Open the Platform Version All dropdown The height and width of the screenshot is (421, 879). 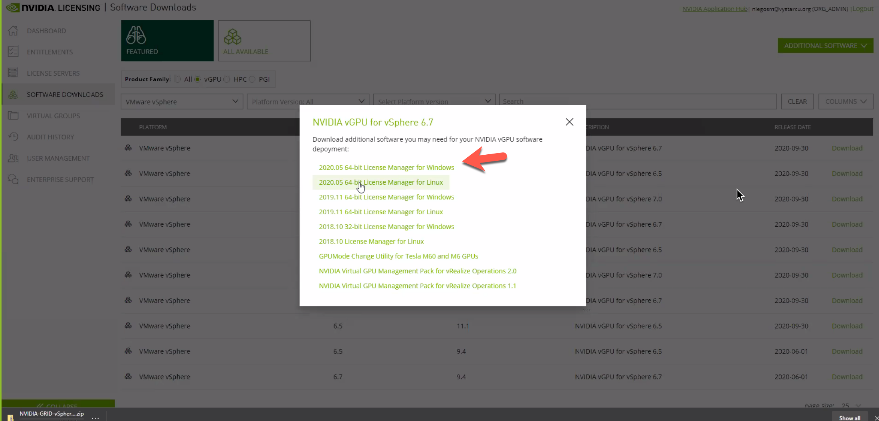(x=308, y=101)
